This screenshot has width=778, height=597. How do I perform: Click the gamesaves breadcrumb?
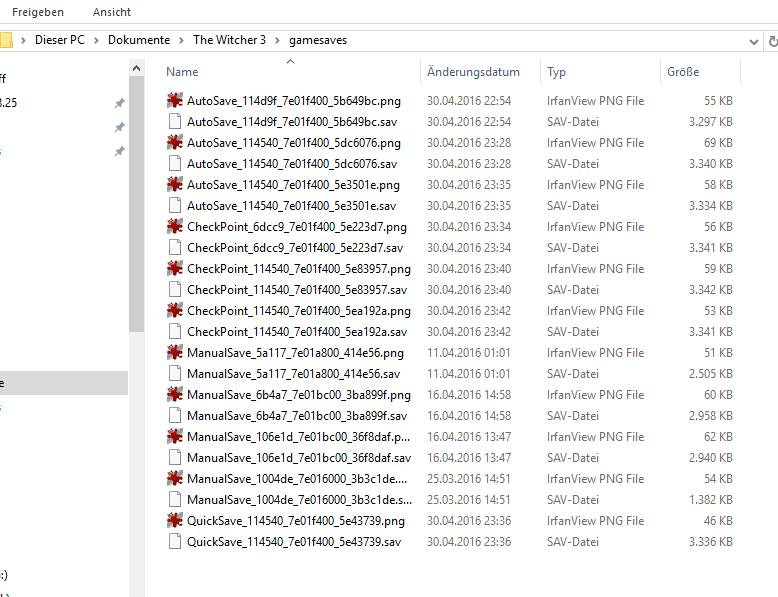(x=318, y=41)
